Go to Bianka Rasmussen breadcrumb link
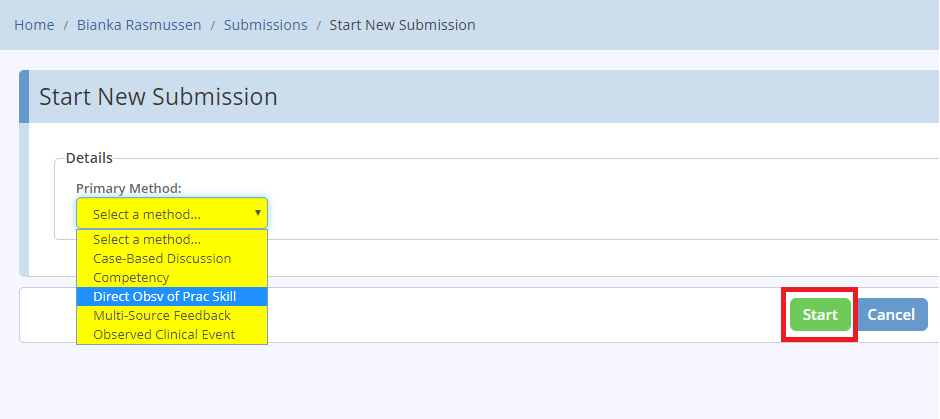The height and width of the screenshot is (419, 940). coord(139,25)
